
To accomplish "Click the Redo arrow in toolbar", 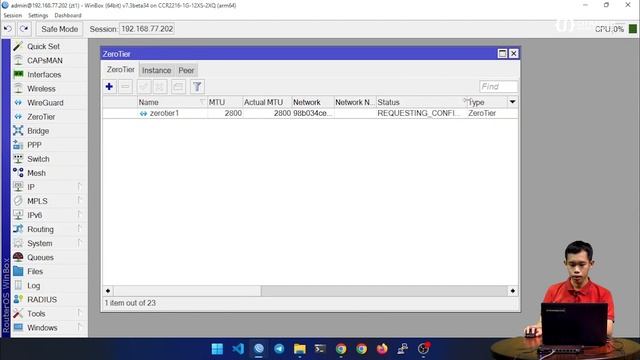I will click(24, 29).
